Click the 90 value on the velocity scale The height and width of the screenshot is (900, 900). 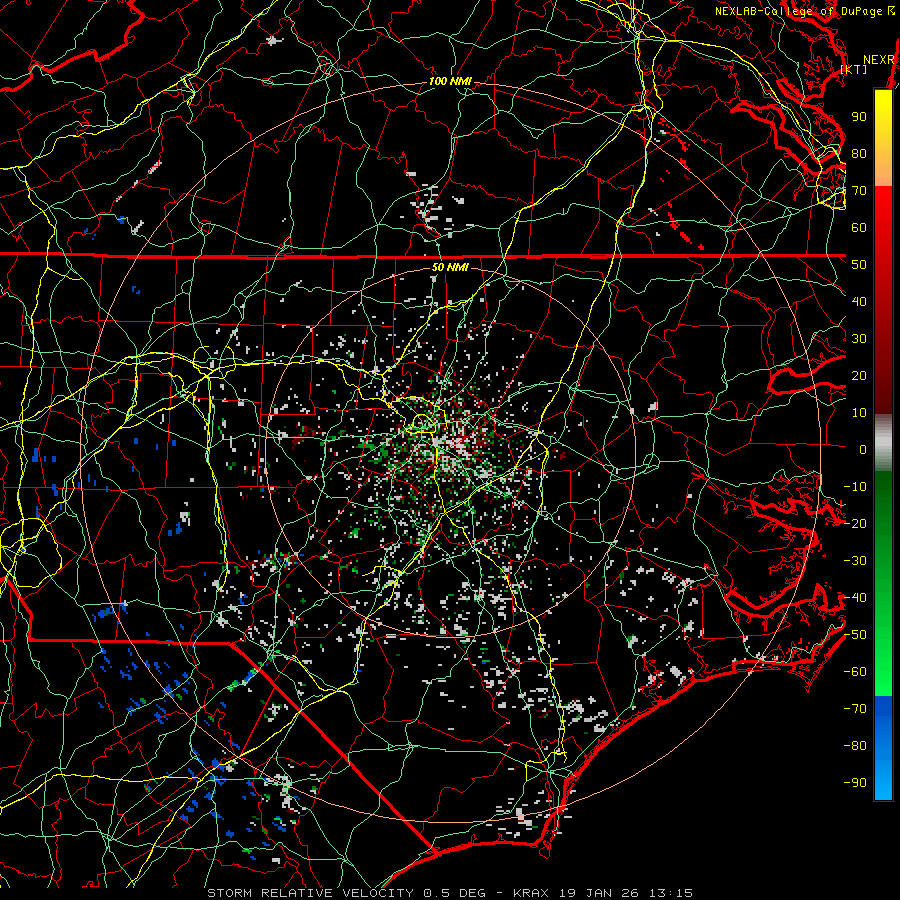click(859, 117)
